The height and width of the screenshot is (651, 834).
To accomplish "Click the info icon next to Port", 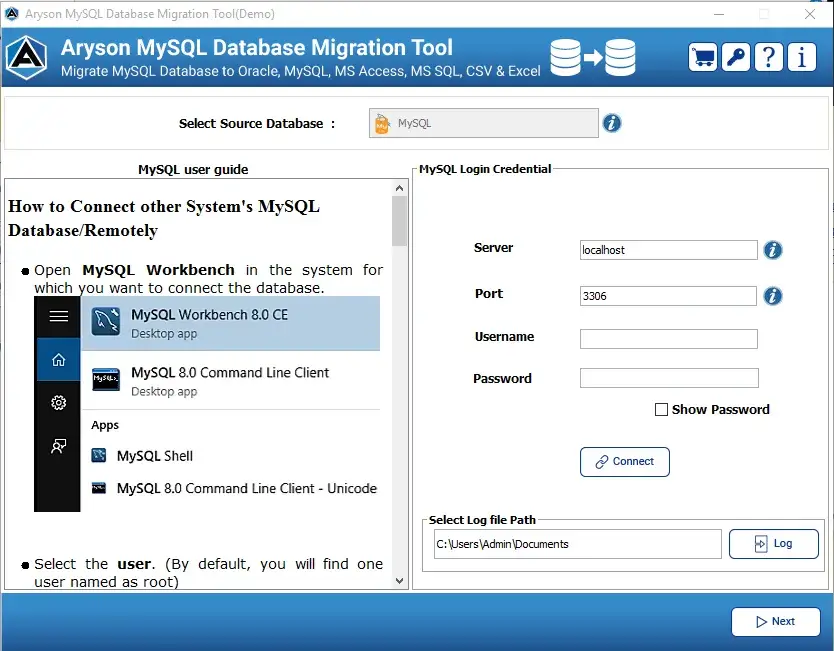I will (x=773, y=296).
